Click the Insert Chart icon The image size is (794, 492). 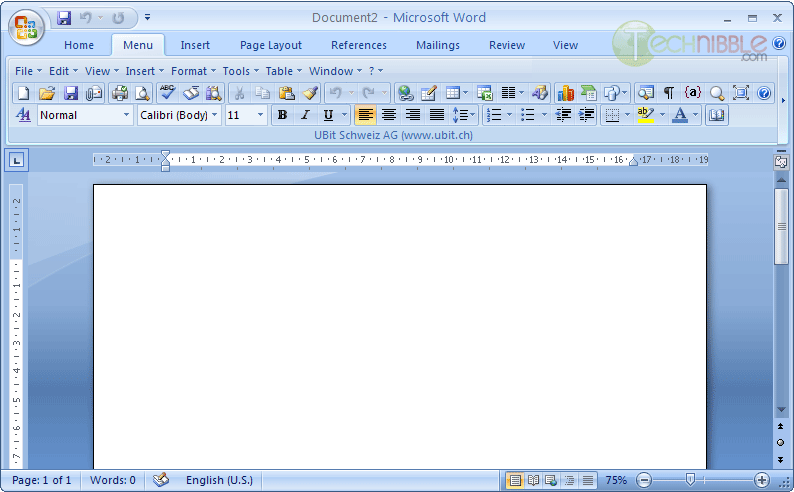[565, 93]
